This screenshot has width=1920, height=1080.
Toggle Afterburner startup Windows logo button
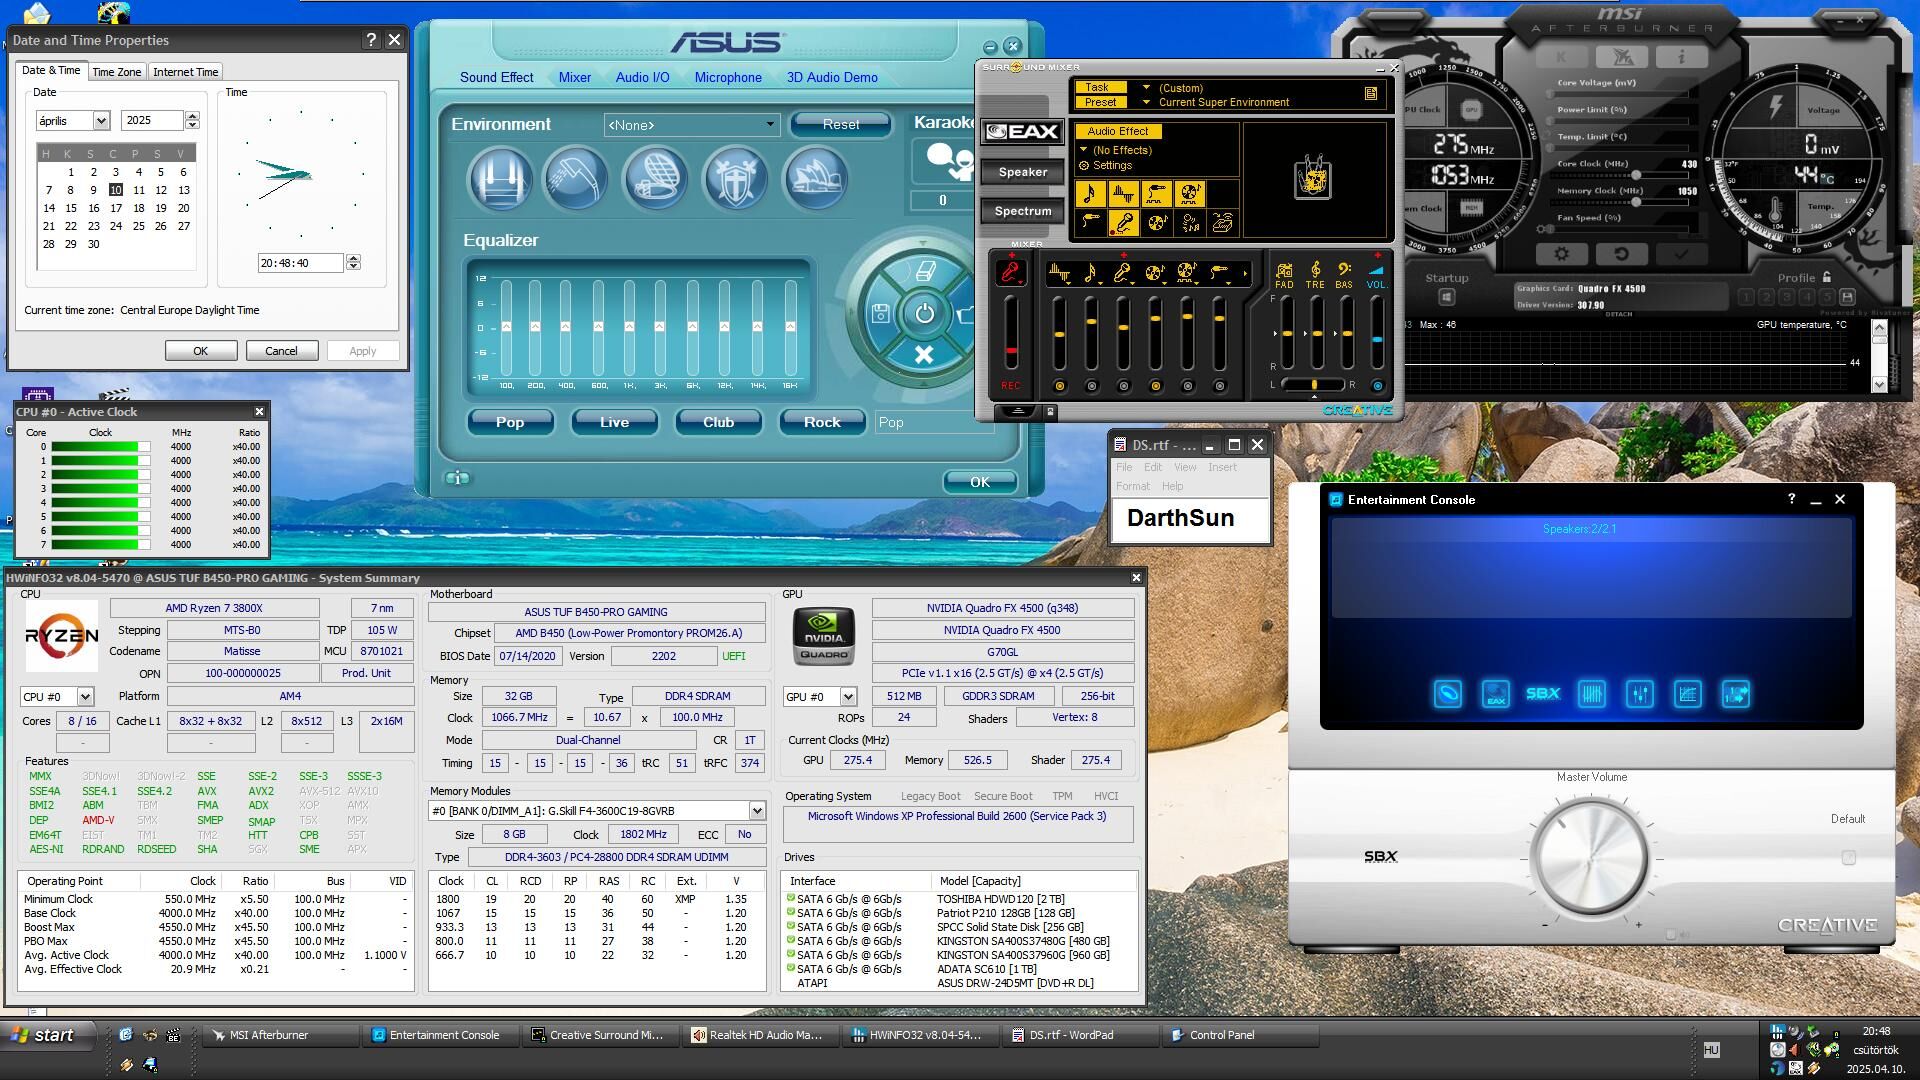tap(1446, 297)
